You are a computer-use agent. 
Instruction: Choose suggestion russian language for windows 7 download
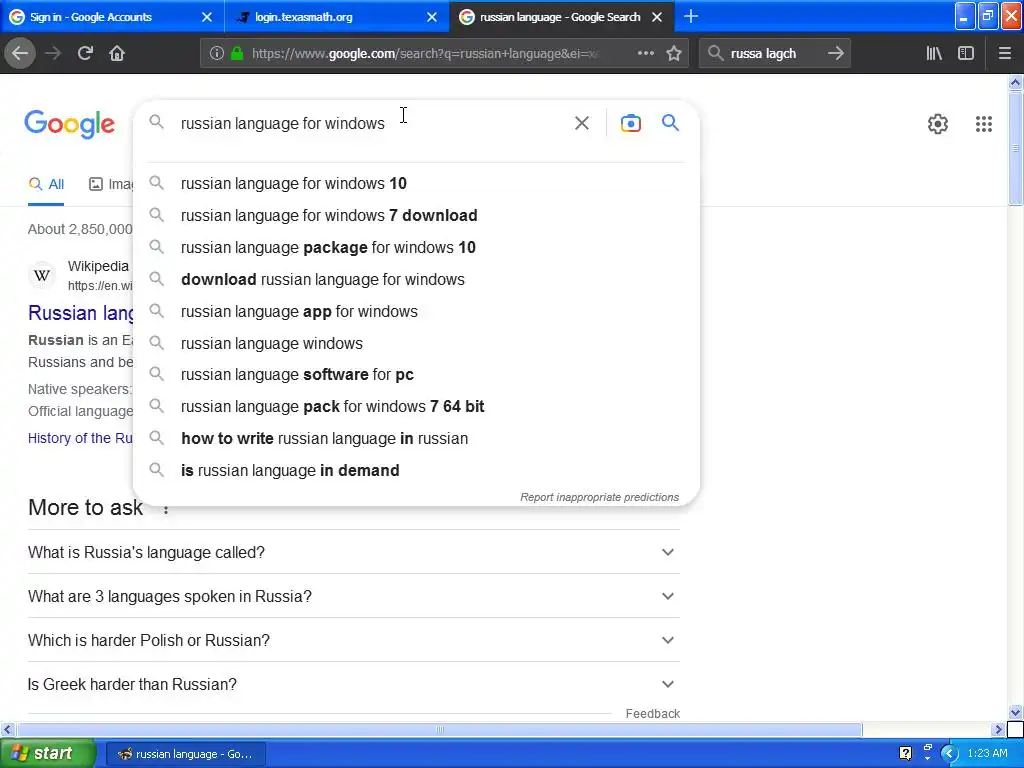(416, 216)
